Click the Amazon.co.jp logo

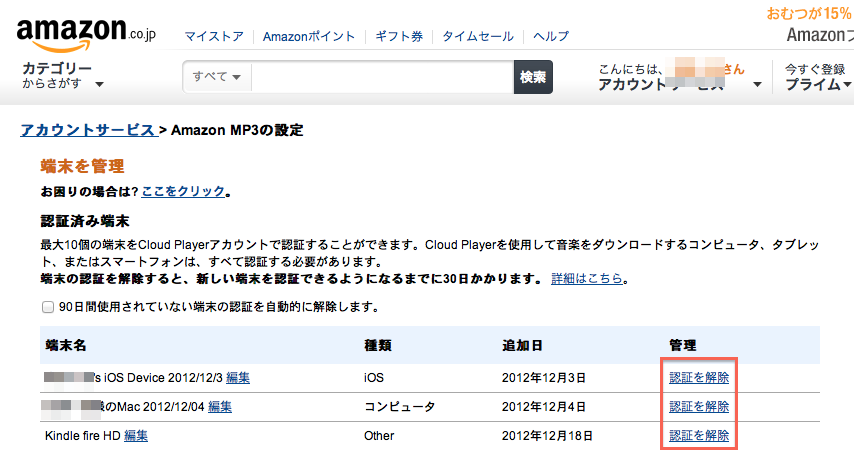[x=86, y=34]
